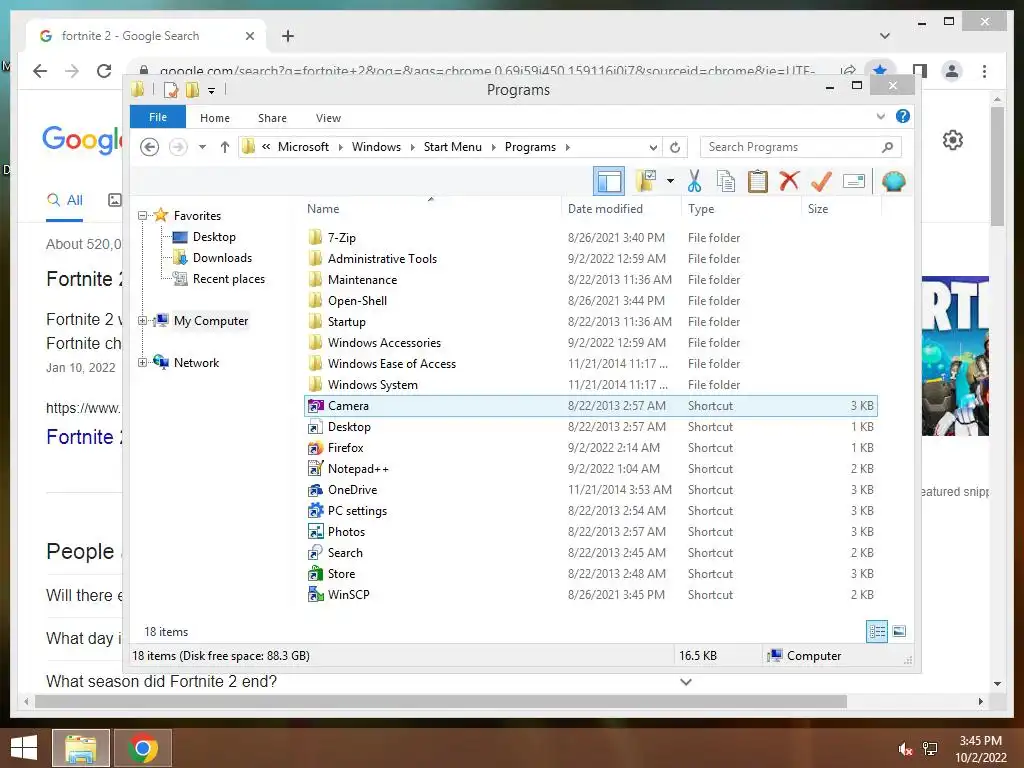This screenshot has height=768, width=1024.
Task: Open the recent locations dropdown arrow
Action: point(202,147)
